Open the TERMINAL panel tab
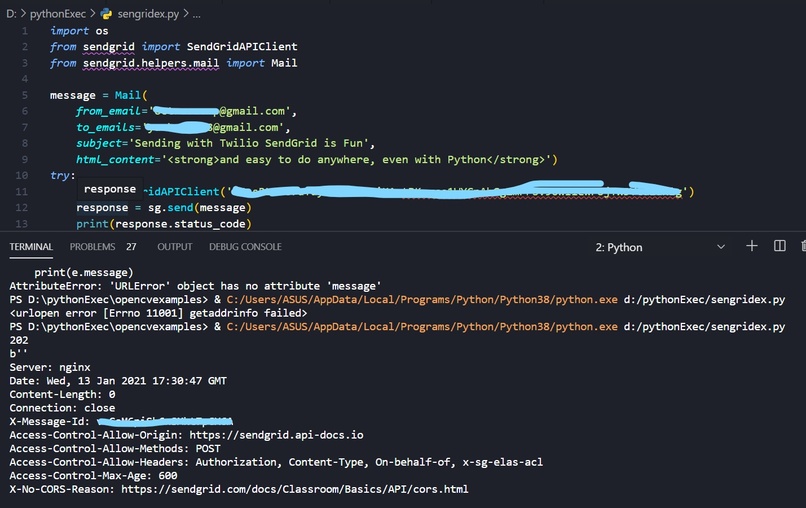The width and height of the screenshot is (806, 508). point(31,247)
